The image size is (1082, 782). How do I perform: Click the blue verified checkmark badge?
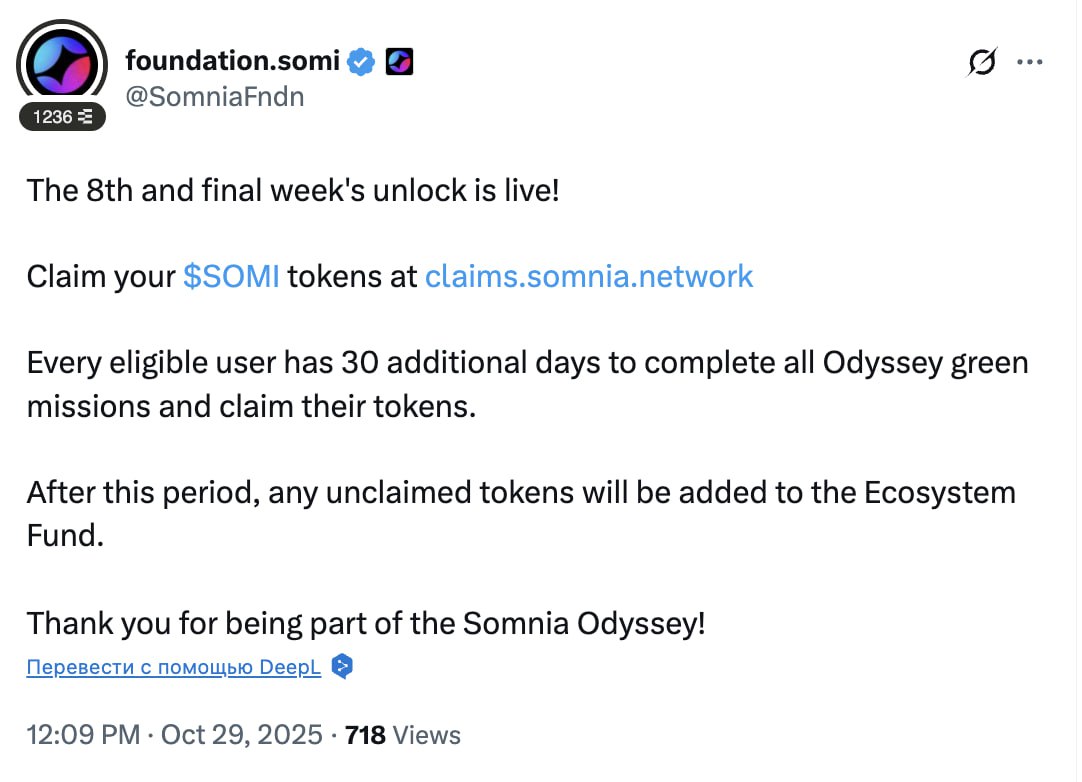361,62
